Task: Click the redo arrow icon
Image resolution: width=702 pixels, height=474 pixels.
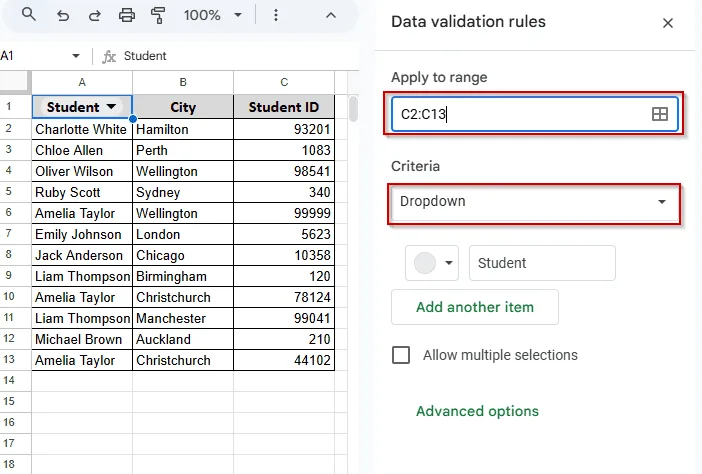Action: click(94, 16)
